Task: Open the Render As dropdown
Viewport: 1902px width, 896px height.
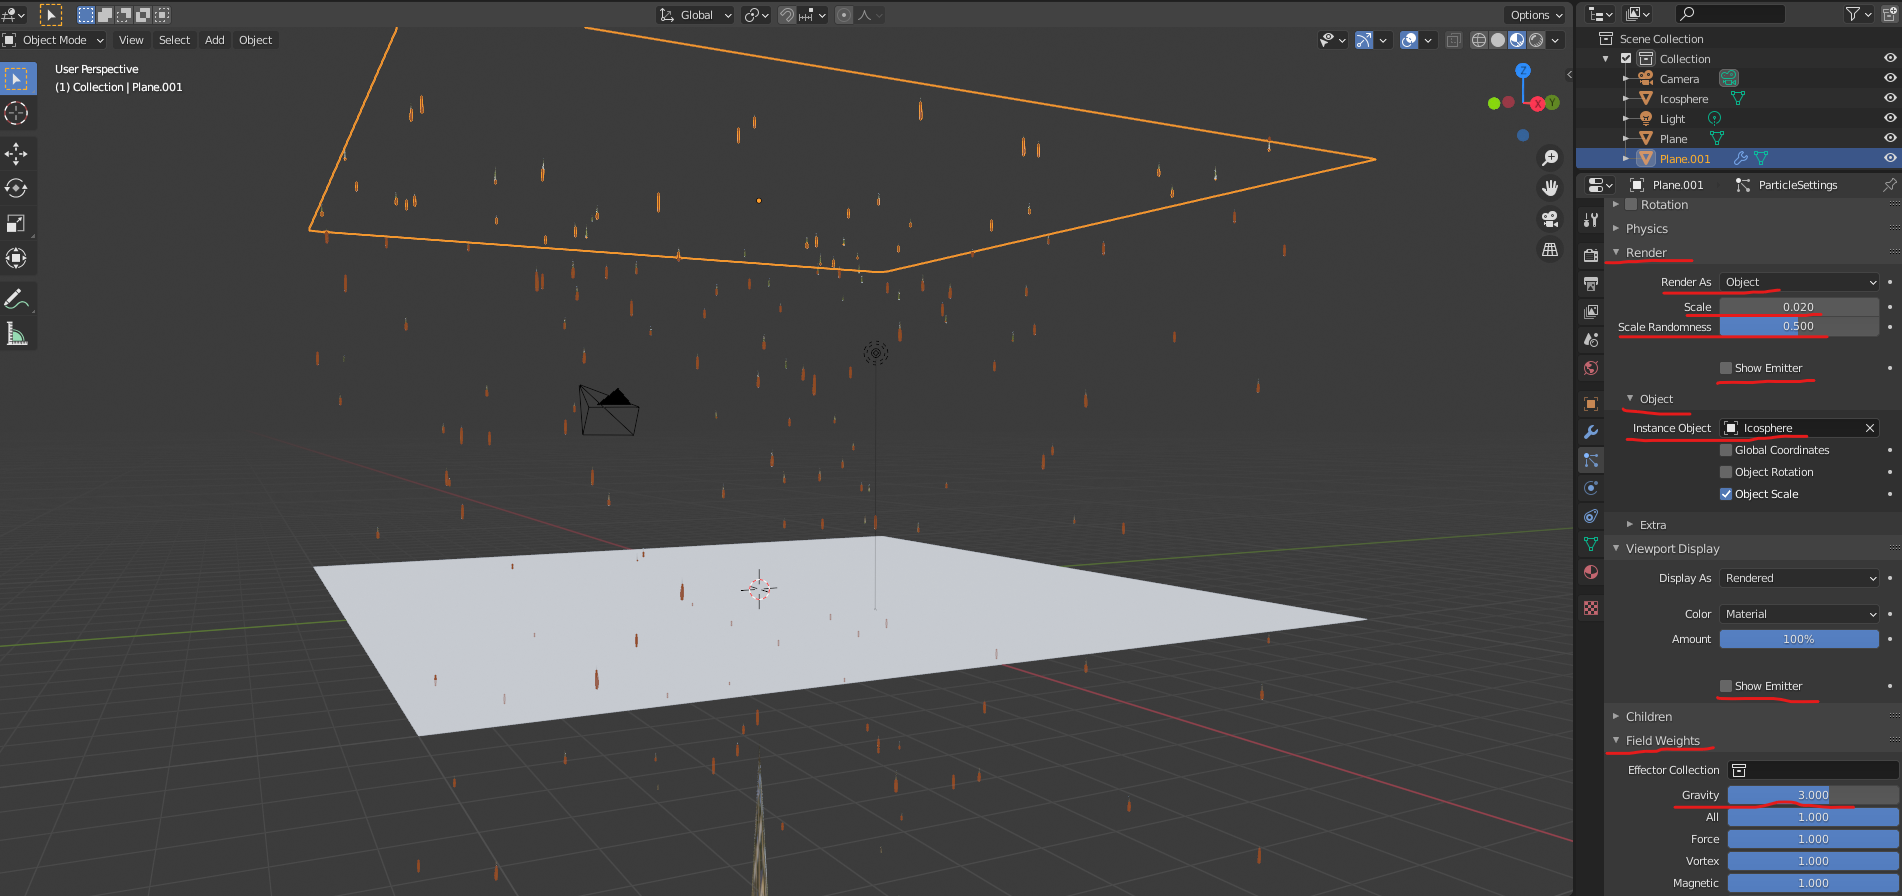Action: pyautogui.click(x=1799, y=282)
